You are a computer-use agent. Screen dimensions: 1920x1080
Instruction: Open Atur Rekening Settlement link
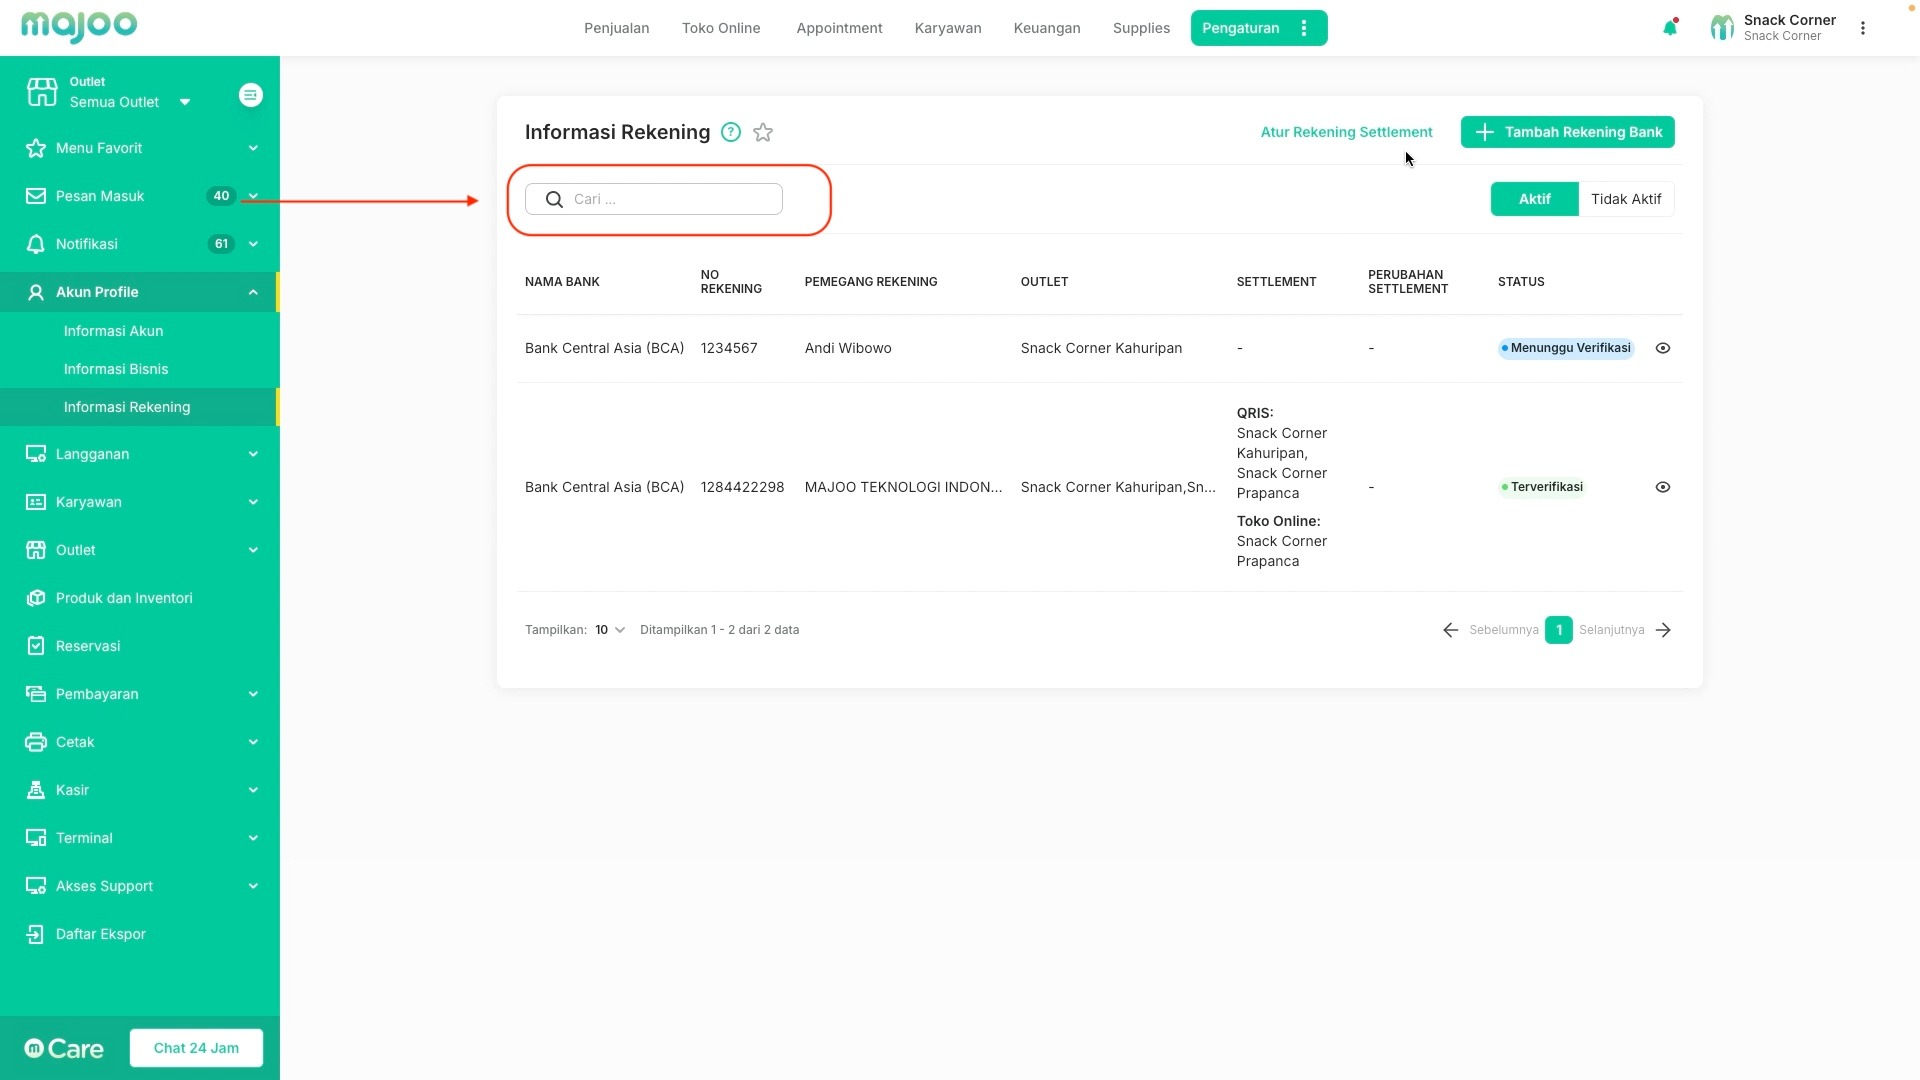pos(1346,132)
